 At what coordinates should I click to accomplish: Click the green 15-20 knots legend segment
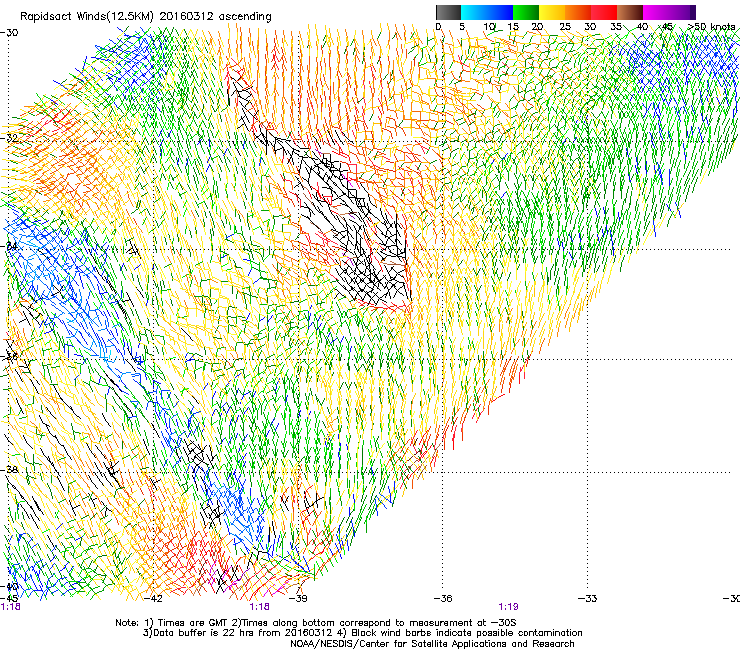(x=526, y=12)
